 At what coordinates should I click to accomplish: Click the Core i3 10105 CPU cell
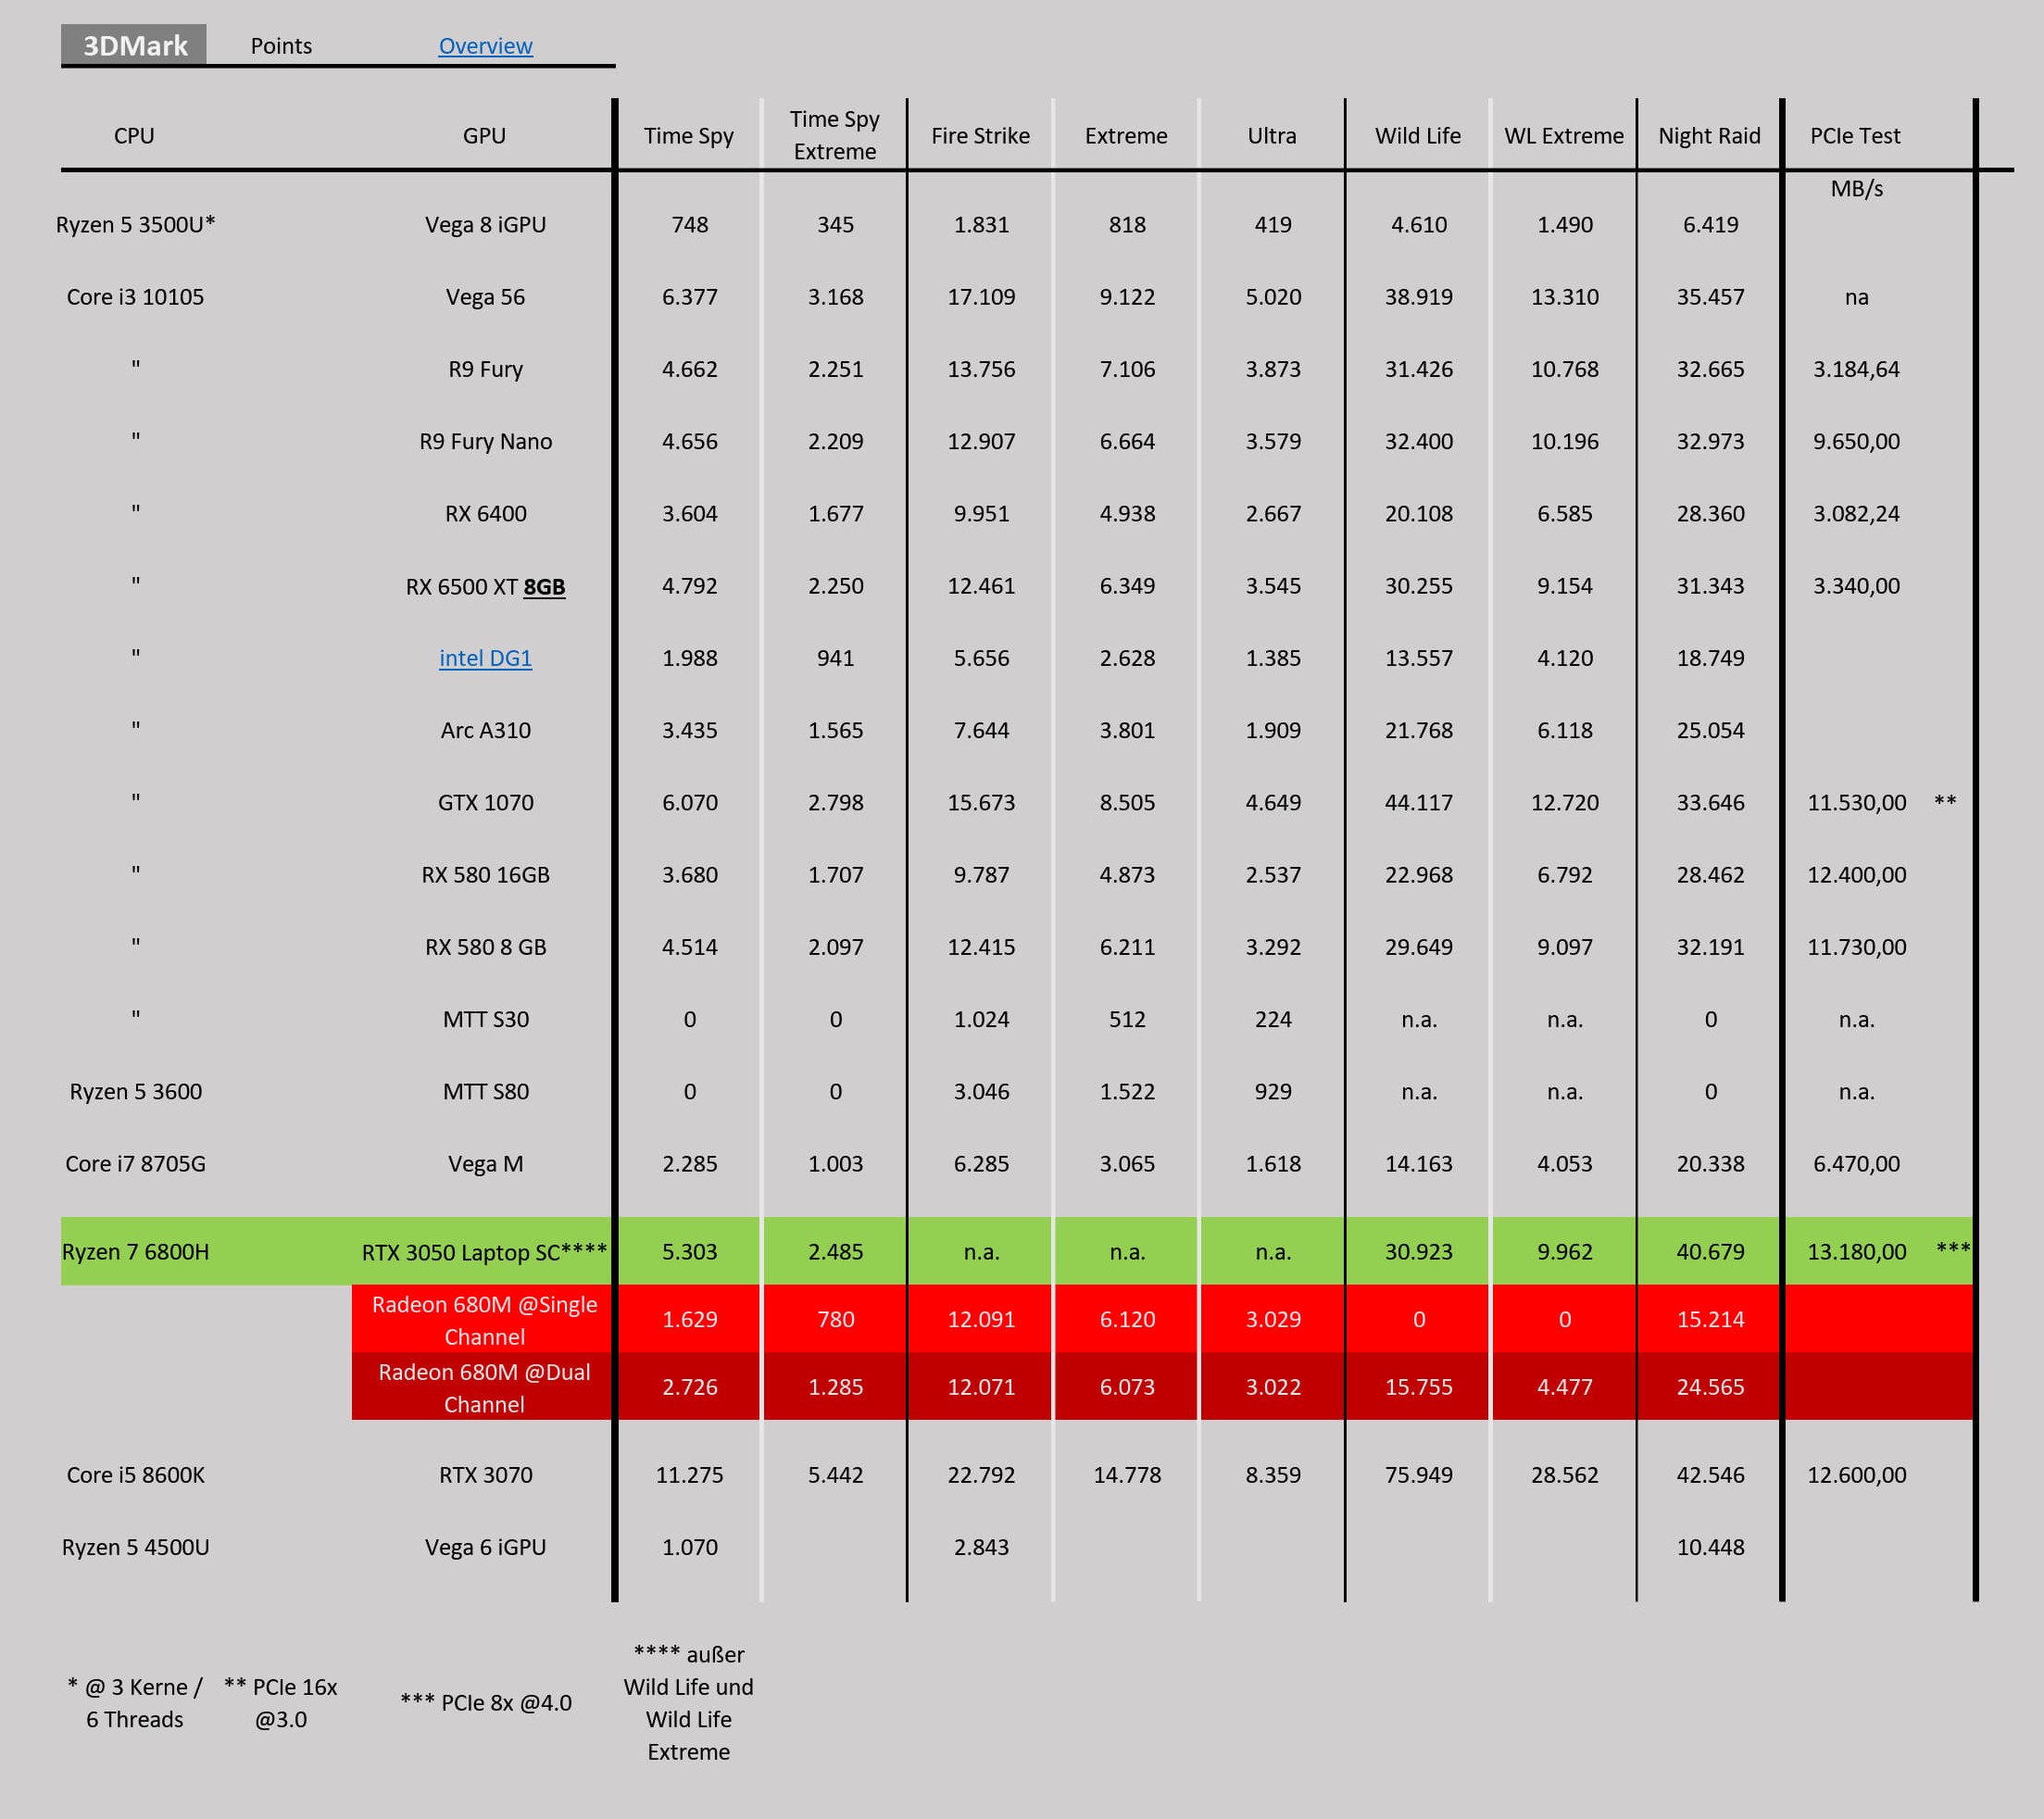(x=135, y=297)
